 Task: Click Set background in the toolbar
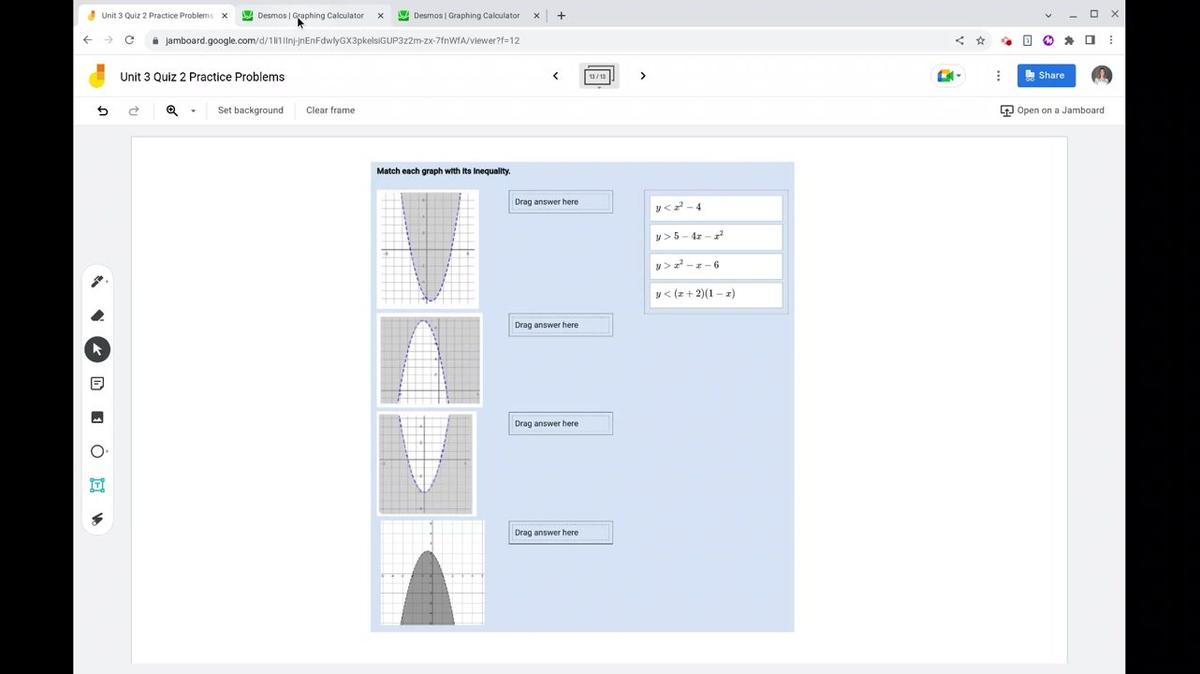tap(250, 110)
